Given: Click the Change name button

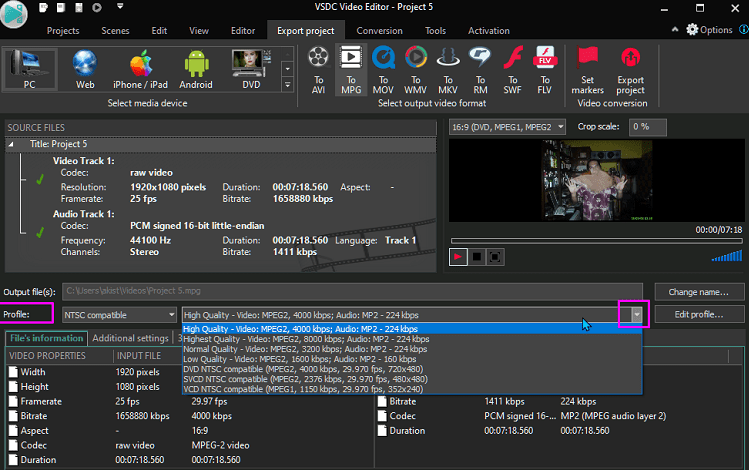Looking at the screenshot, I should 699,292.
